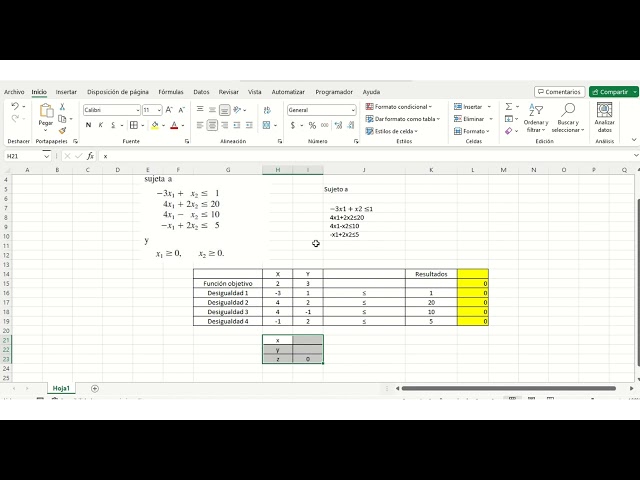Image resolution: width=640 pixels, height=480 pixels.
Task: Click the merge and center icon
Action: [267, 125]
